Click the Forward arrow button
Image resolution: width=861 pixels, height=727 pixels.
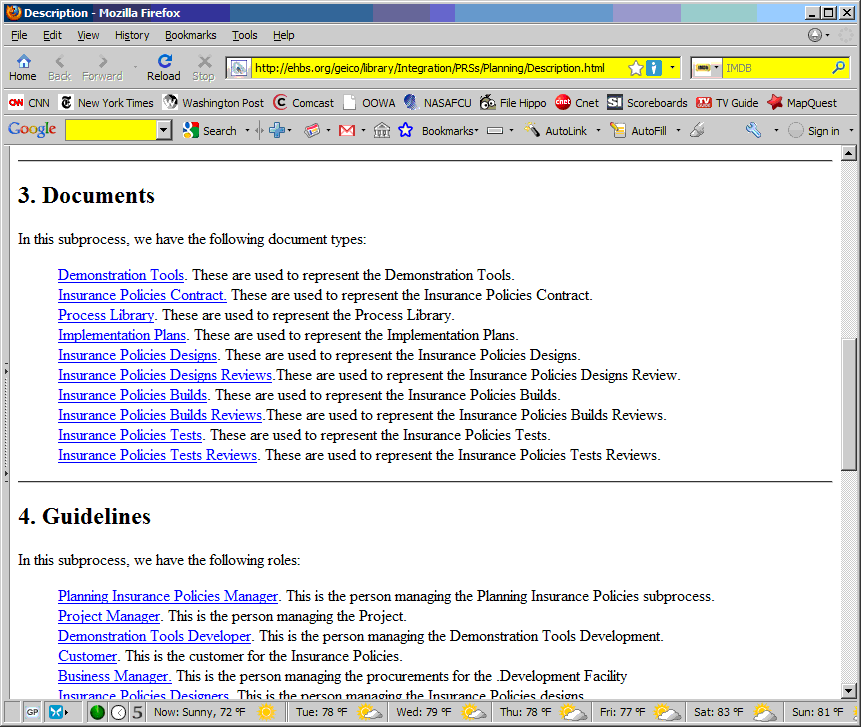(103, 68)
